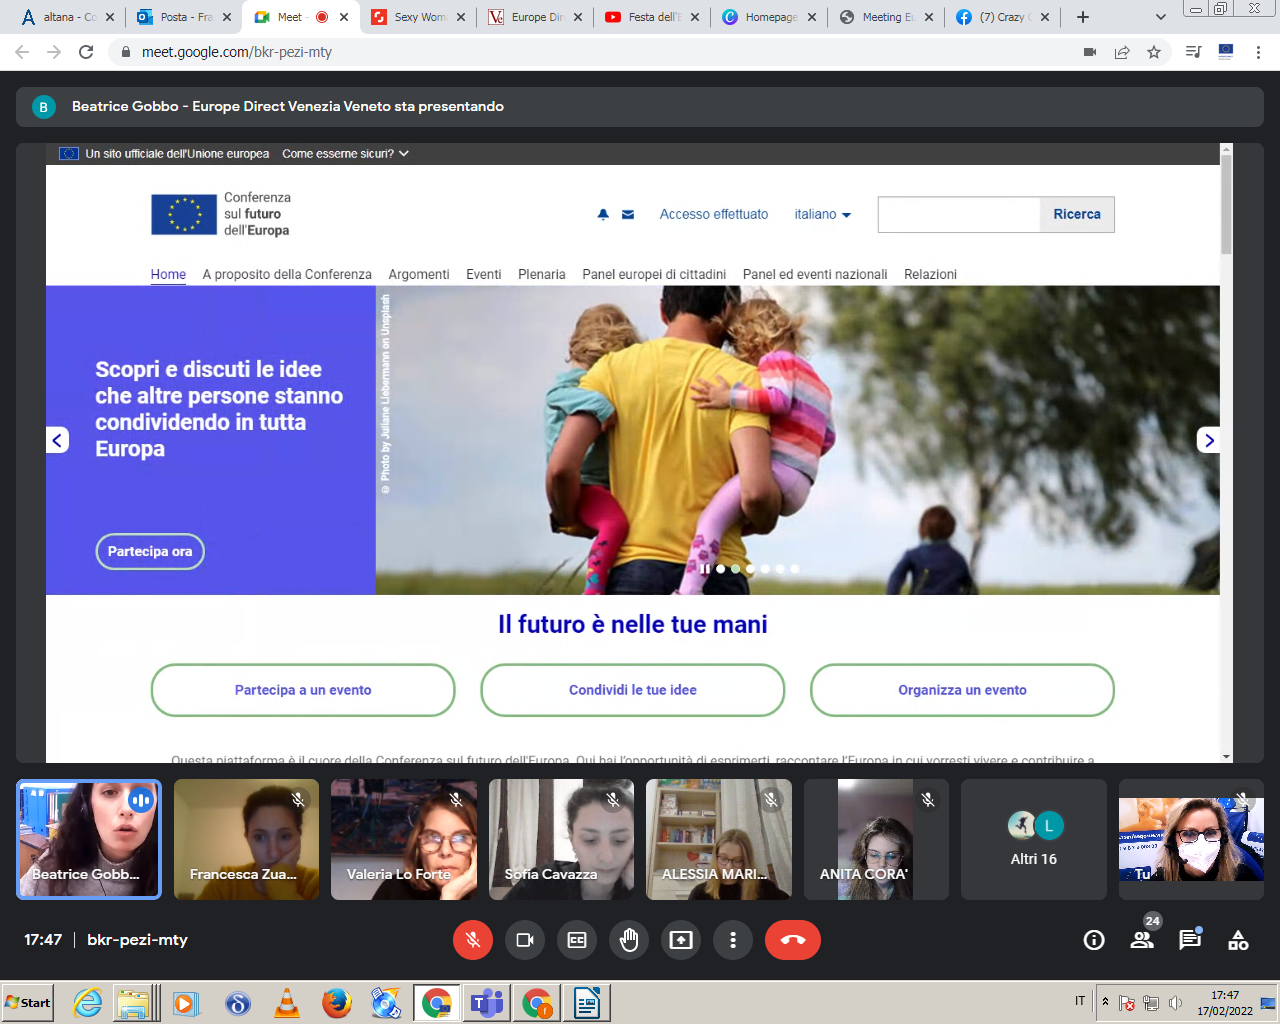
Task: Open meeting details info icon
Action: pyautogui.click(x=1094, y=940)
